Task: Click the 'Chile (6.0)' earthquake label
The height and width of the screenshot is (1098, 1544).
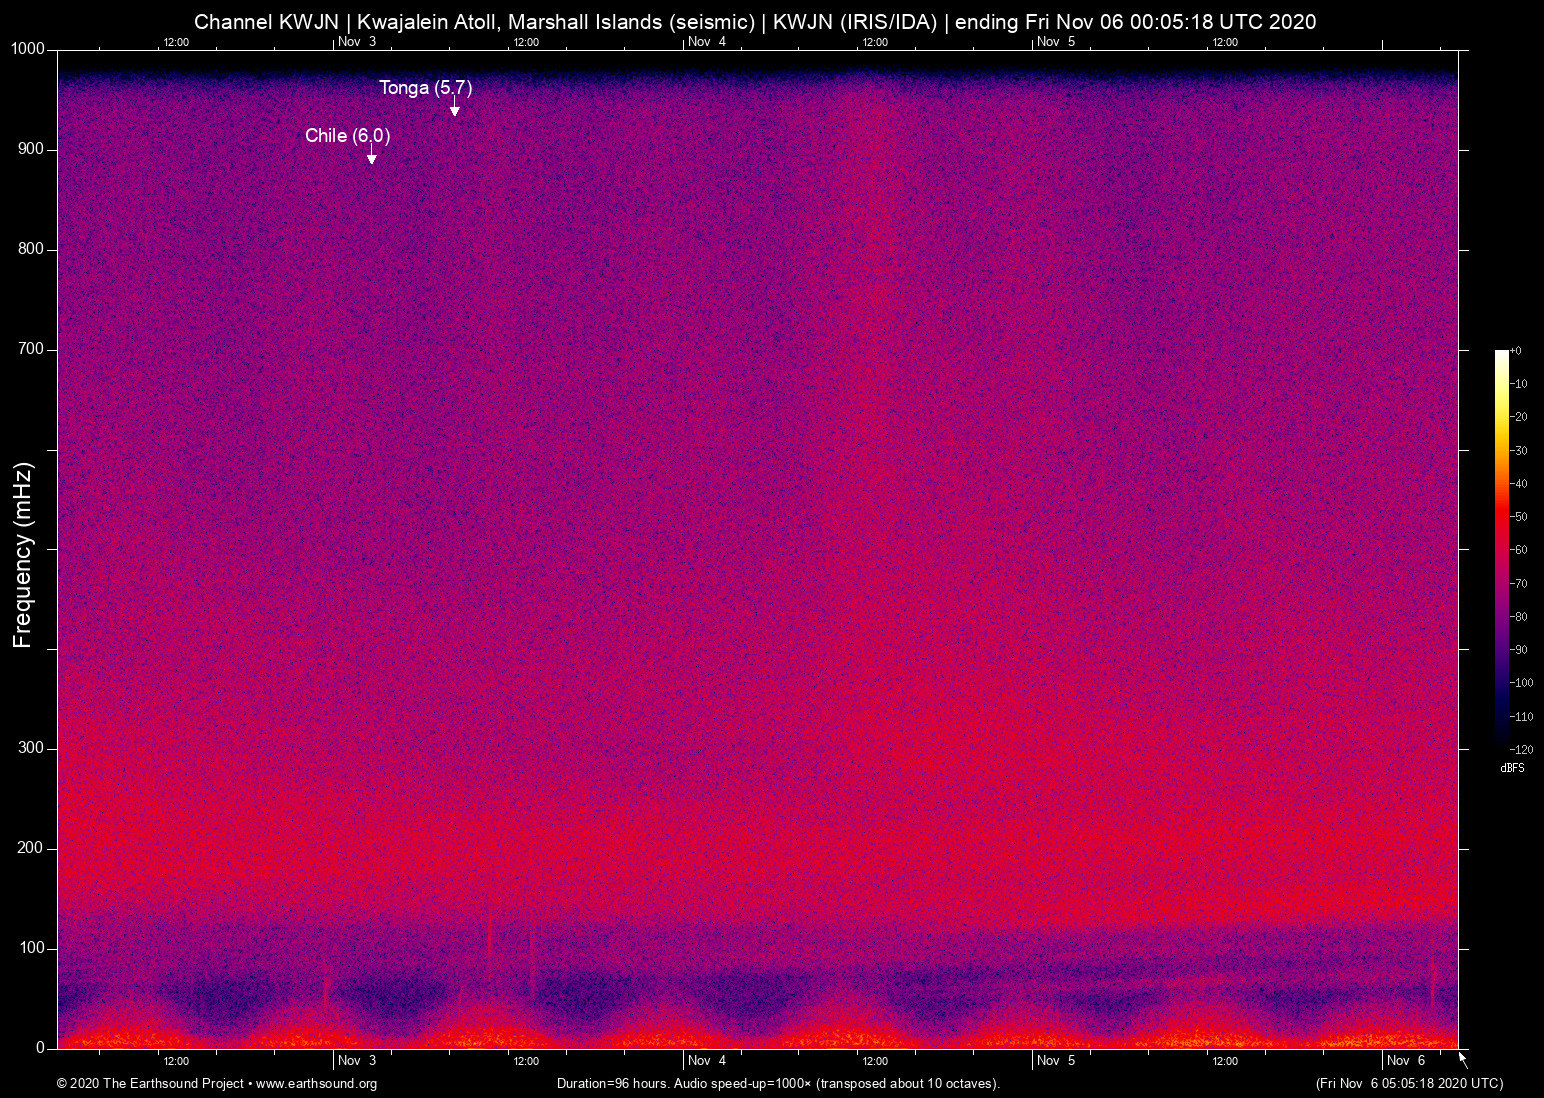Action: point(347,136)
